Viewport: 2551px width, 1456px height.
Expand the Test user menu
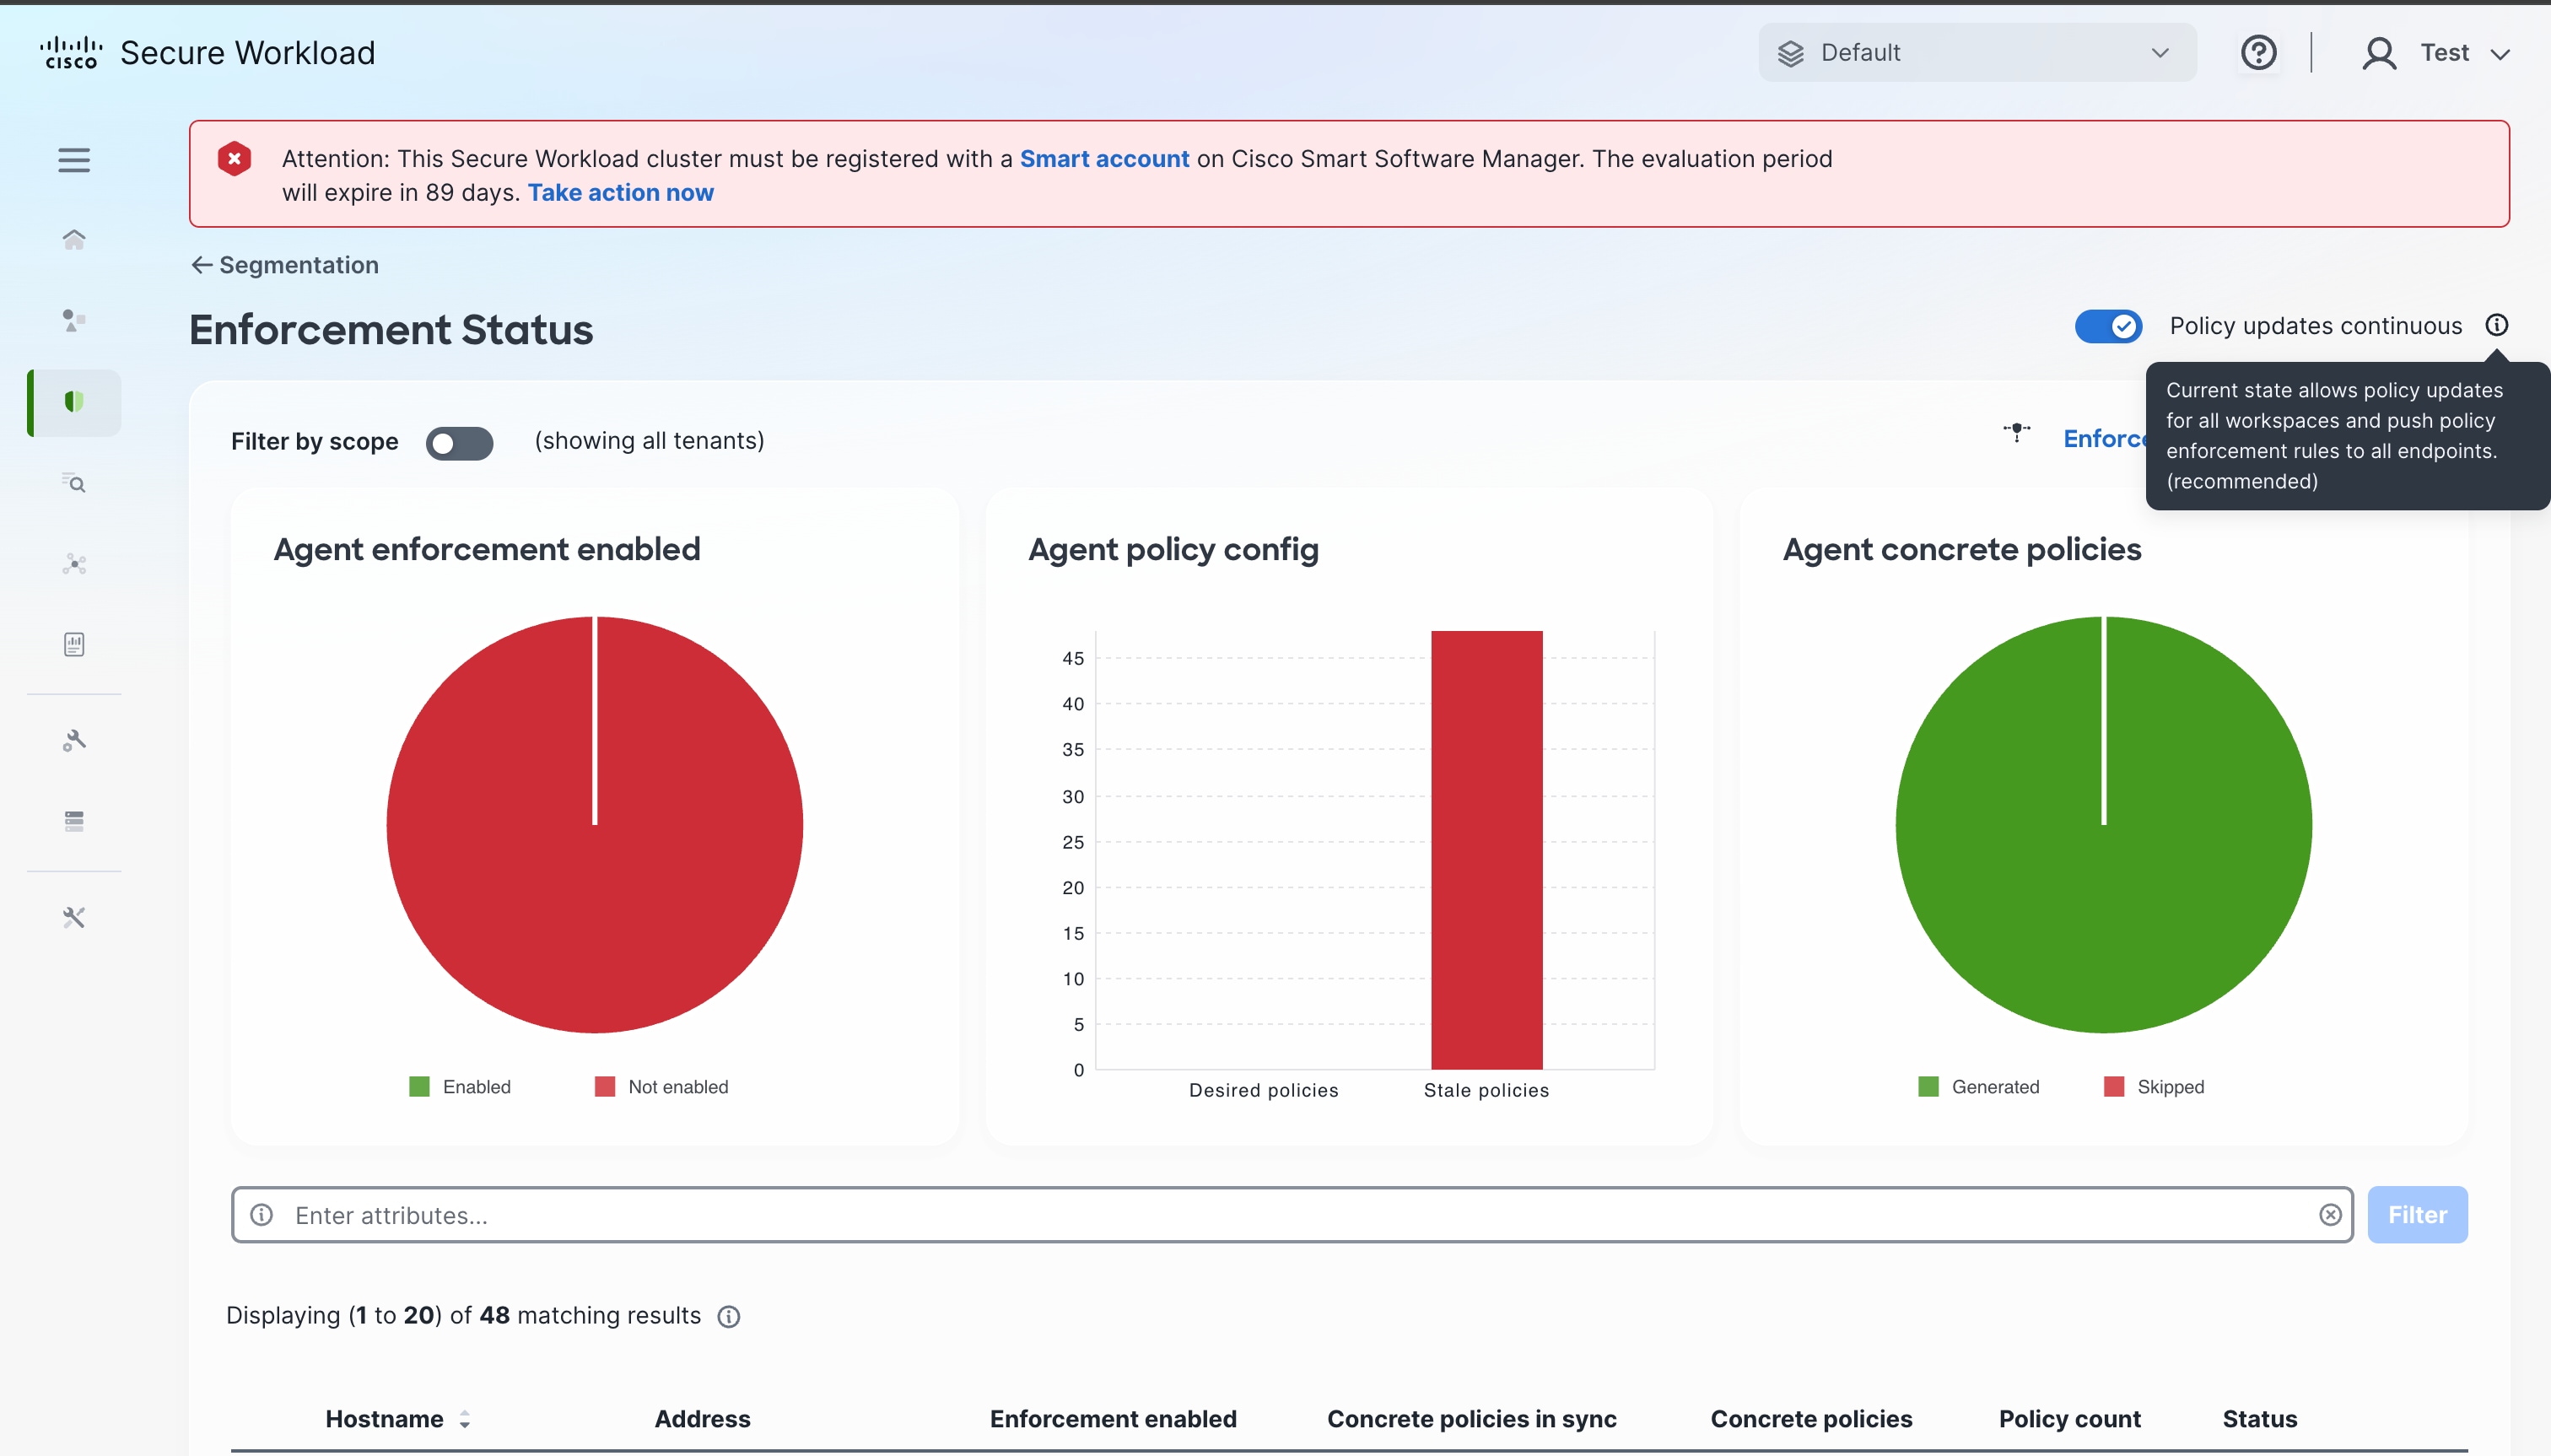coord(2464,53)
